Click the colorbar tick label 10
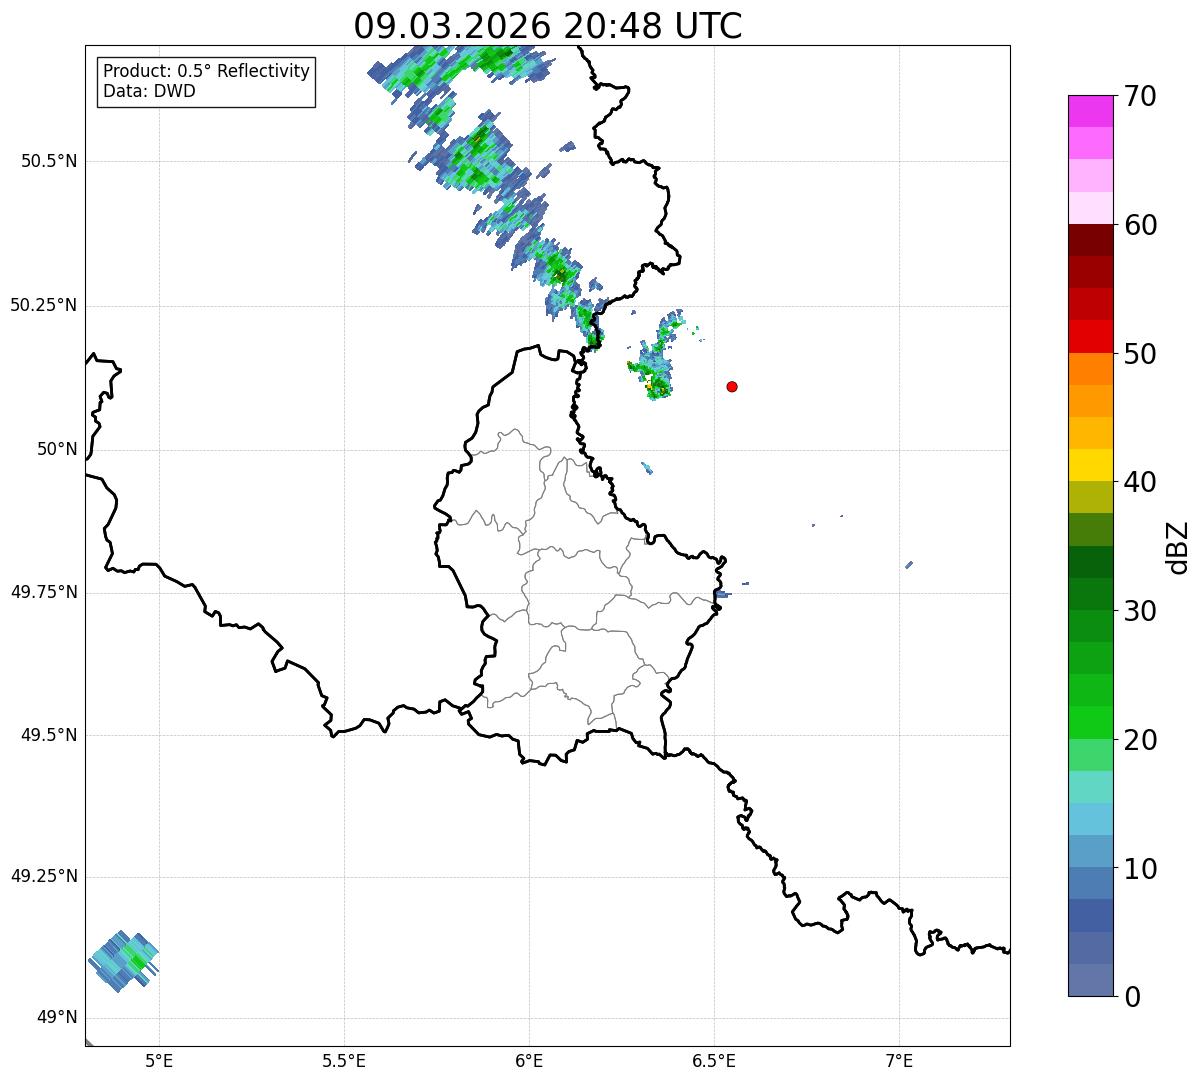 point(1139,868)
